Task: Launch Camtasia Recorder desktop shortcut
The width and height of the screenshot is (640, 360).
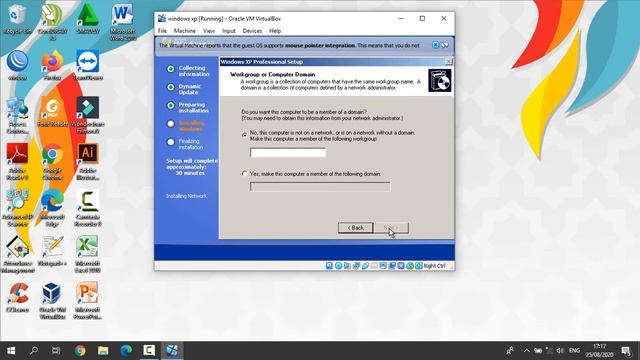Action: 87,208
